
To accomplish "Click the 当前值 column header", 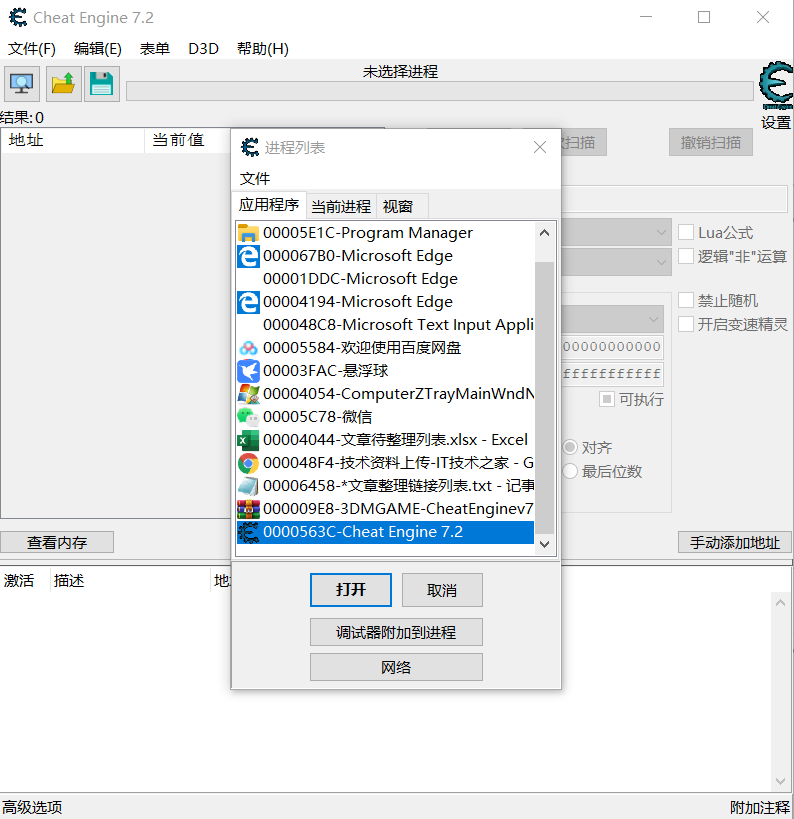I will point(187,140).
